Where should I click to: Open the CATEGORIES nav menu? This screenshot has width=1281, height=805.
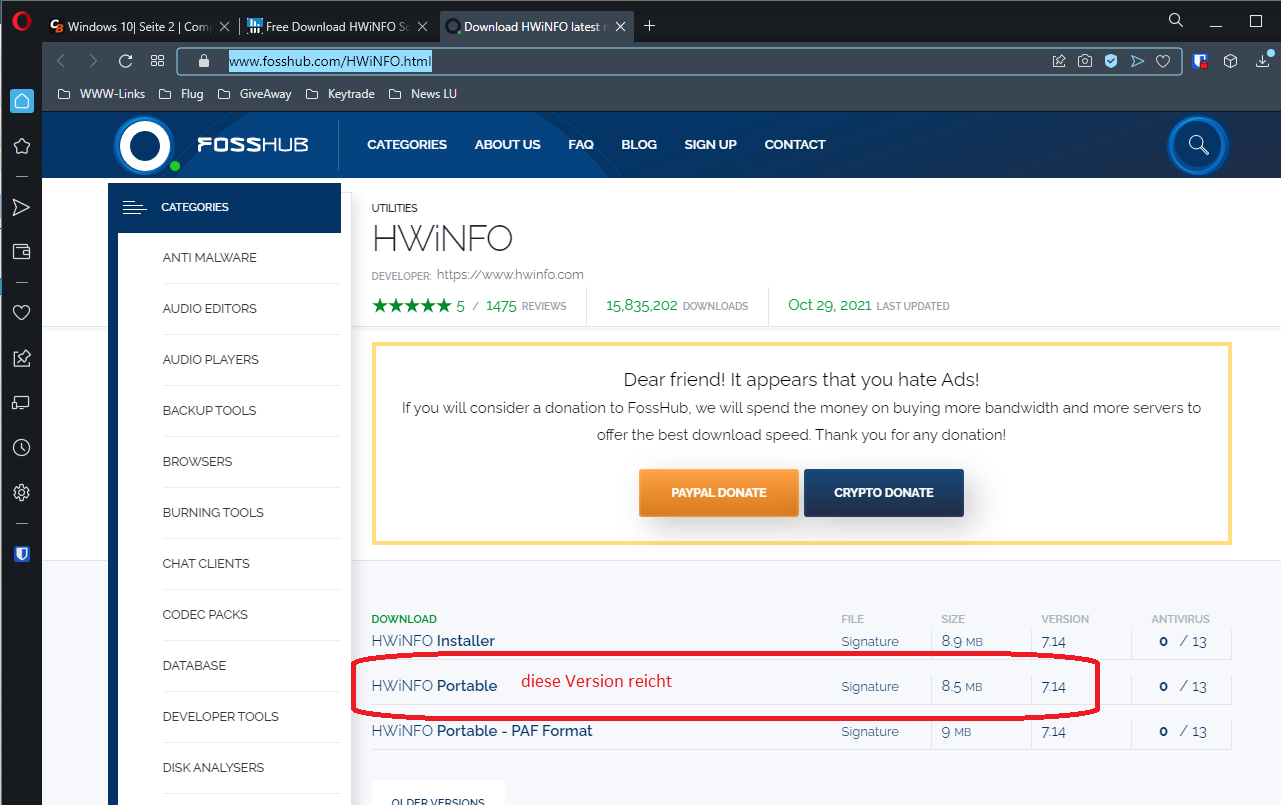click(x=407, y=145)
